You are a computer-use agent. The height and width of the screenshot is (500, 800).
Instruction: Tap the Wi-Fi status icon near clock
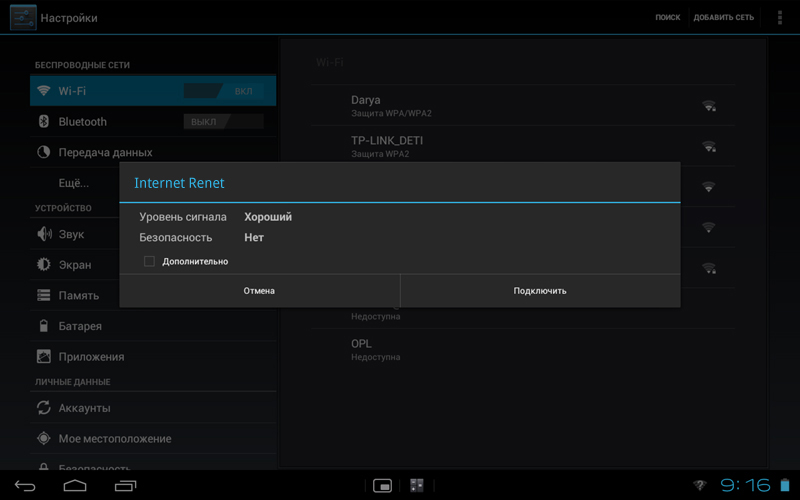coord(701,485)
